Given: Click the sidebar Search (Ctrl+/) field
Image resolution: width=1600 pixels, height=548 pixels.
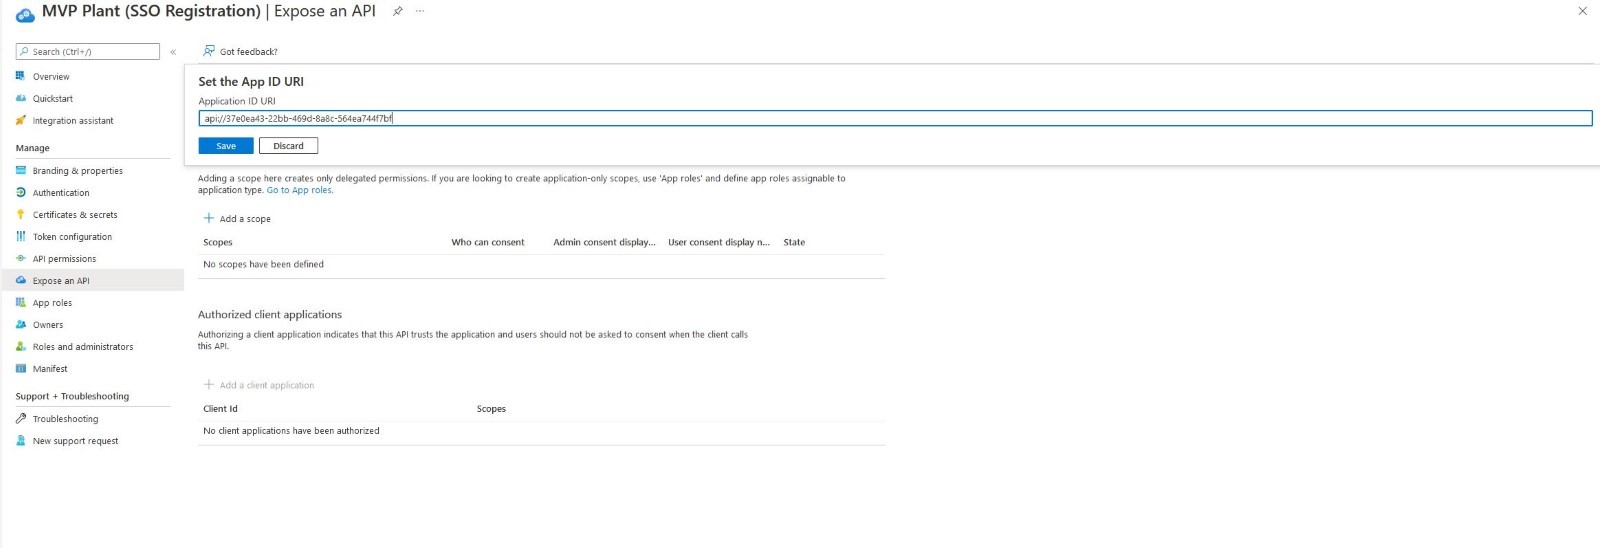Looking at the screenshot, I should pos(88,51).
